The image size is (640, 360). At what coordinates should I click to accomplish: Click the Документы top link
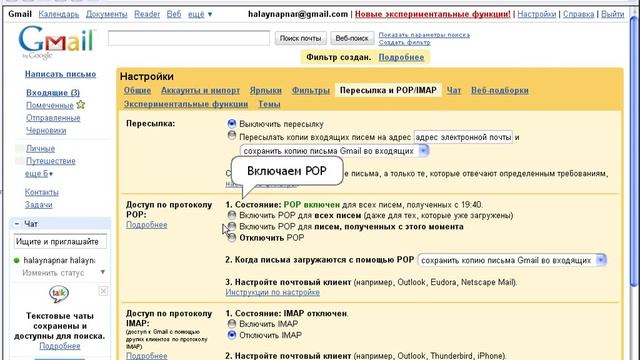pos(107,14)
